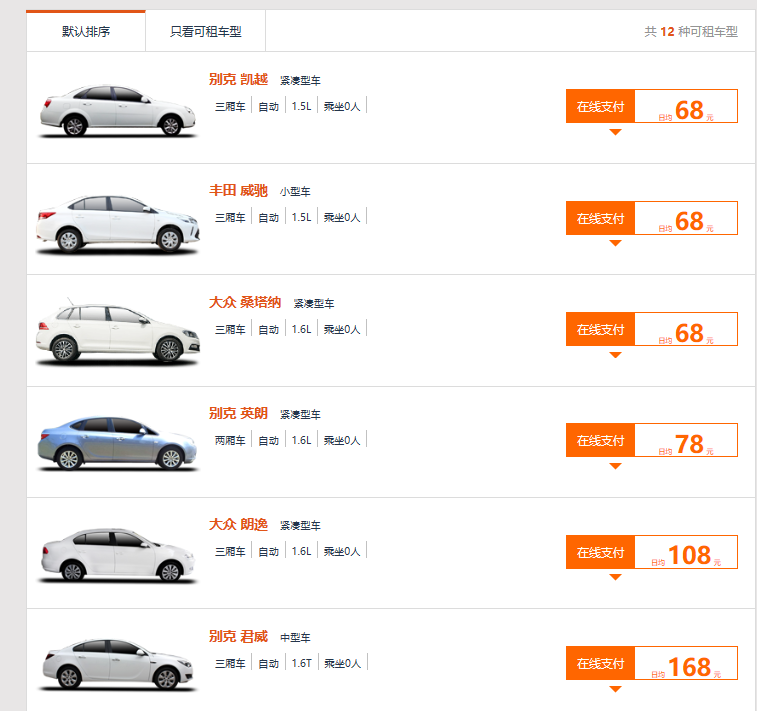The image size is (757, 711).
Task: Open the 大众 桑塔纳 car title link
Action: click(x=245, y=302)
